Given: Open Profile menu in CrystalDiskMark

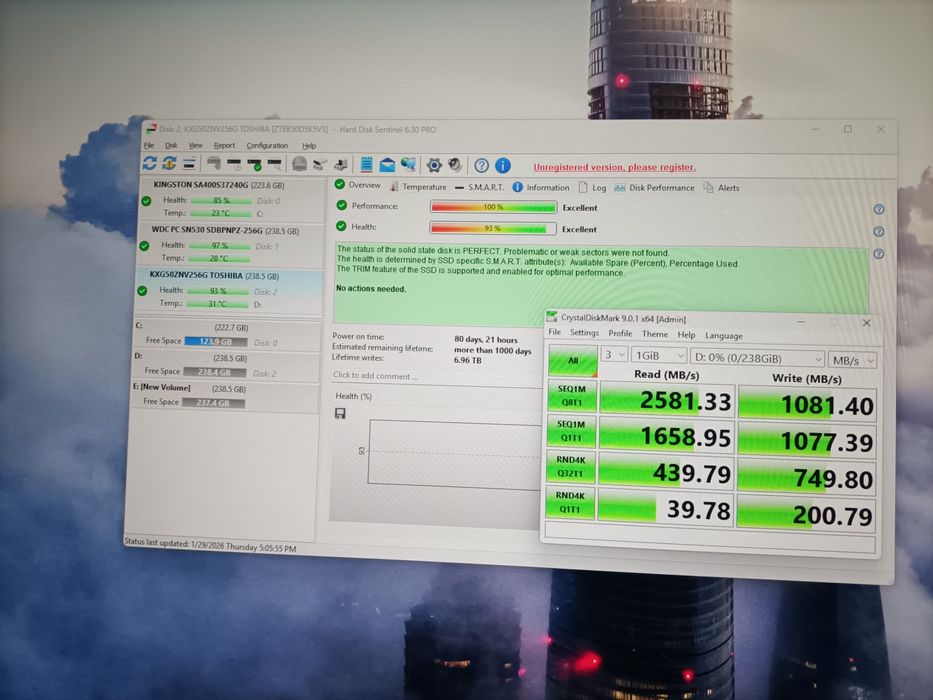Looking at the screenshot, I should pyautogui.click(x=620, y=333).
